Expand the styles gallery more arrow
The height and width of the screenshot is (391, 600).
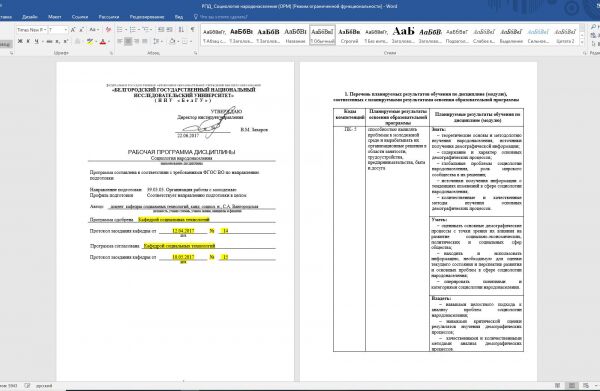[x=582, y=42]
